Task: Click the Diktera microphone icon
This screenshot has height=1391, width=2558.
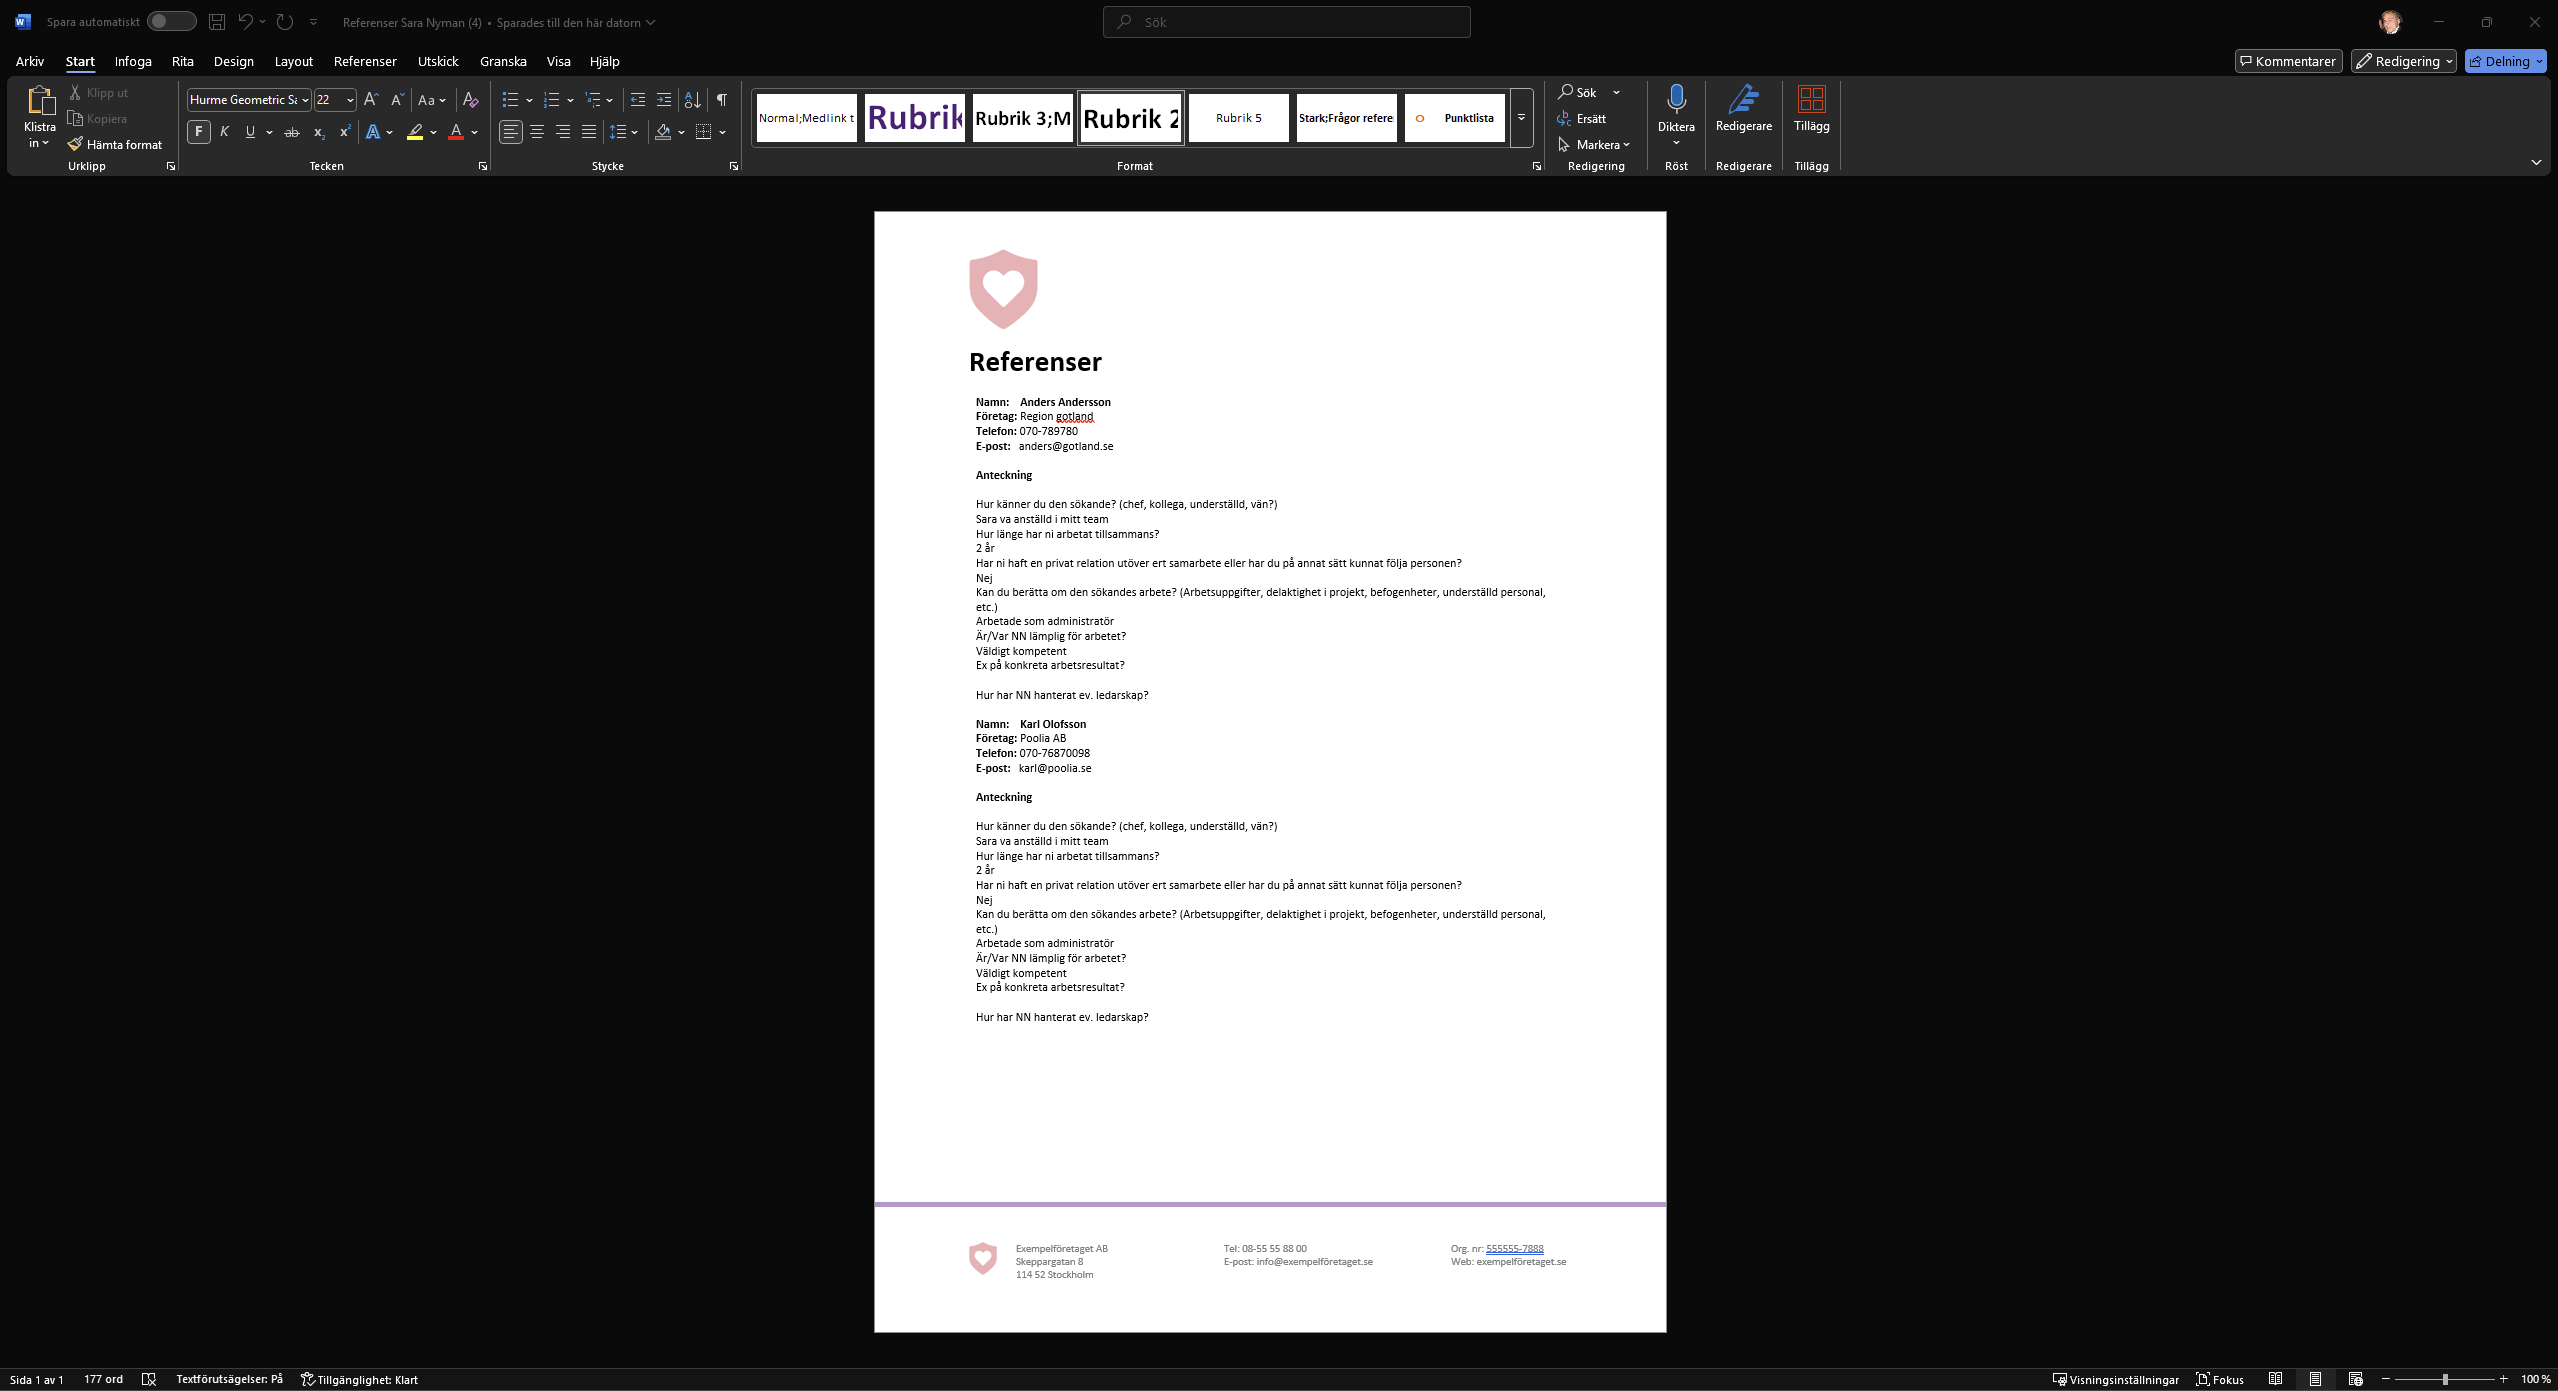Action: 1676,99
